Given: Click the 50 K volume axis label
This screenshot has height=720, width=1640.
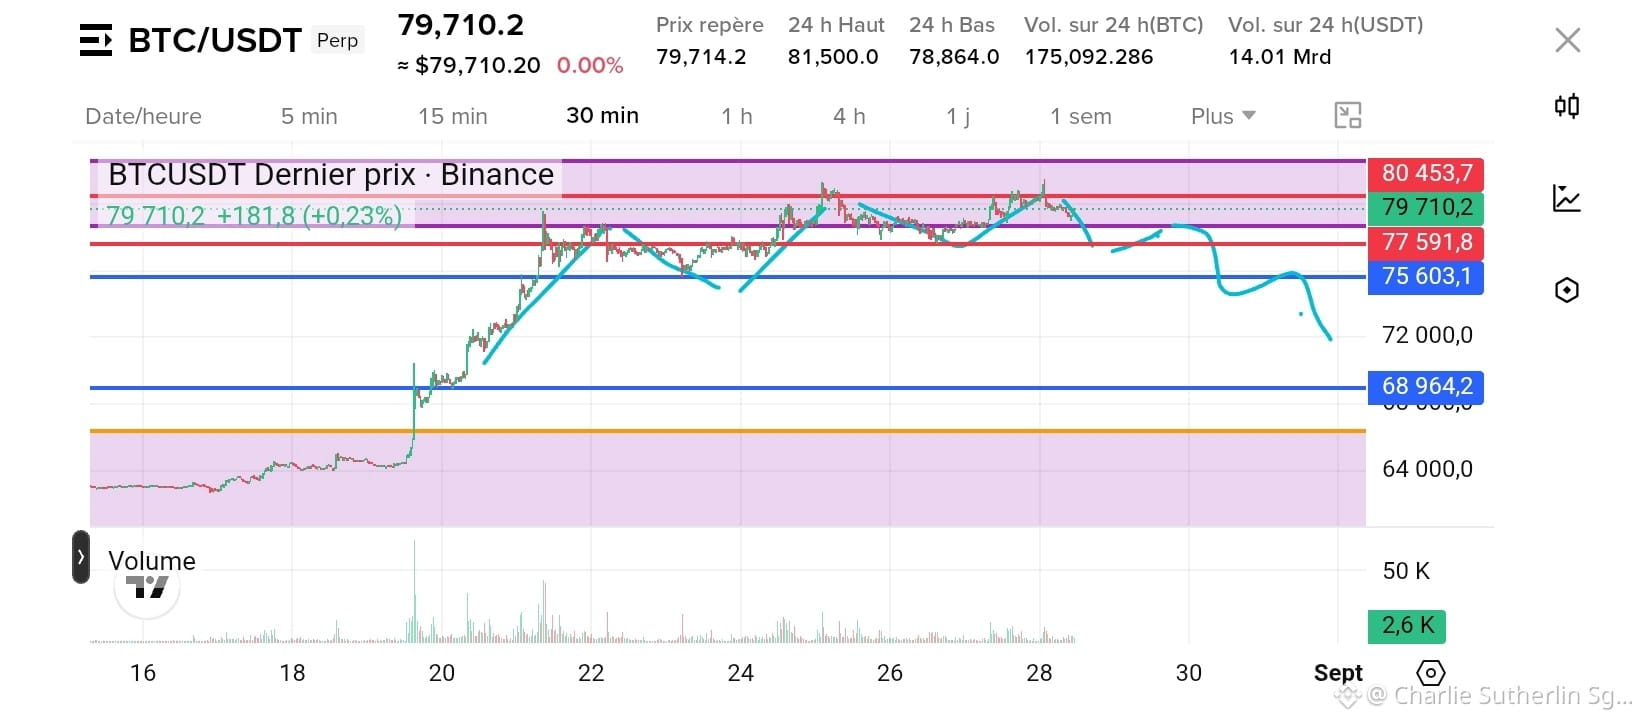Looking at the screenshot, I should (1406, 571).
